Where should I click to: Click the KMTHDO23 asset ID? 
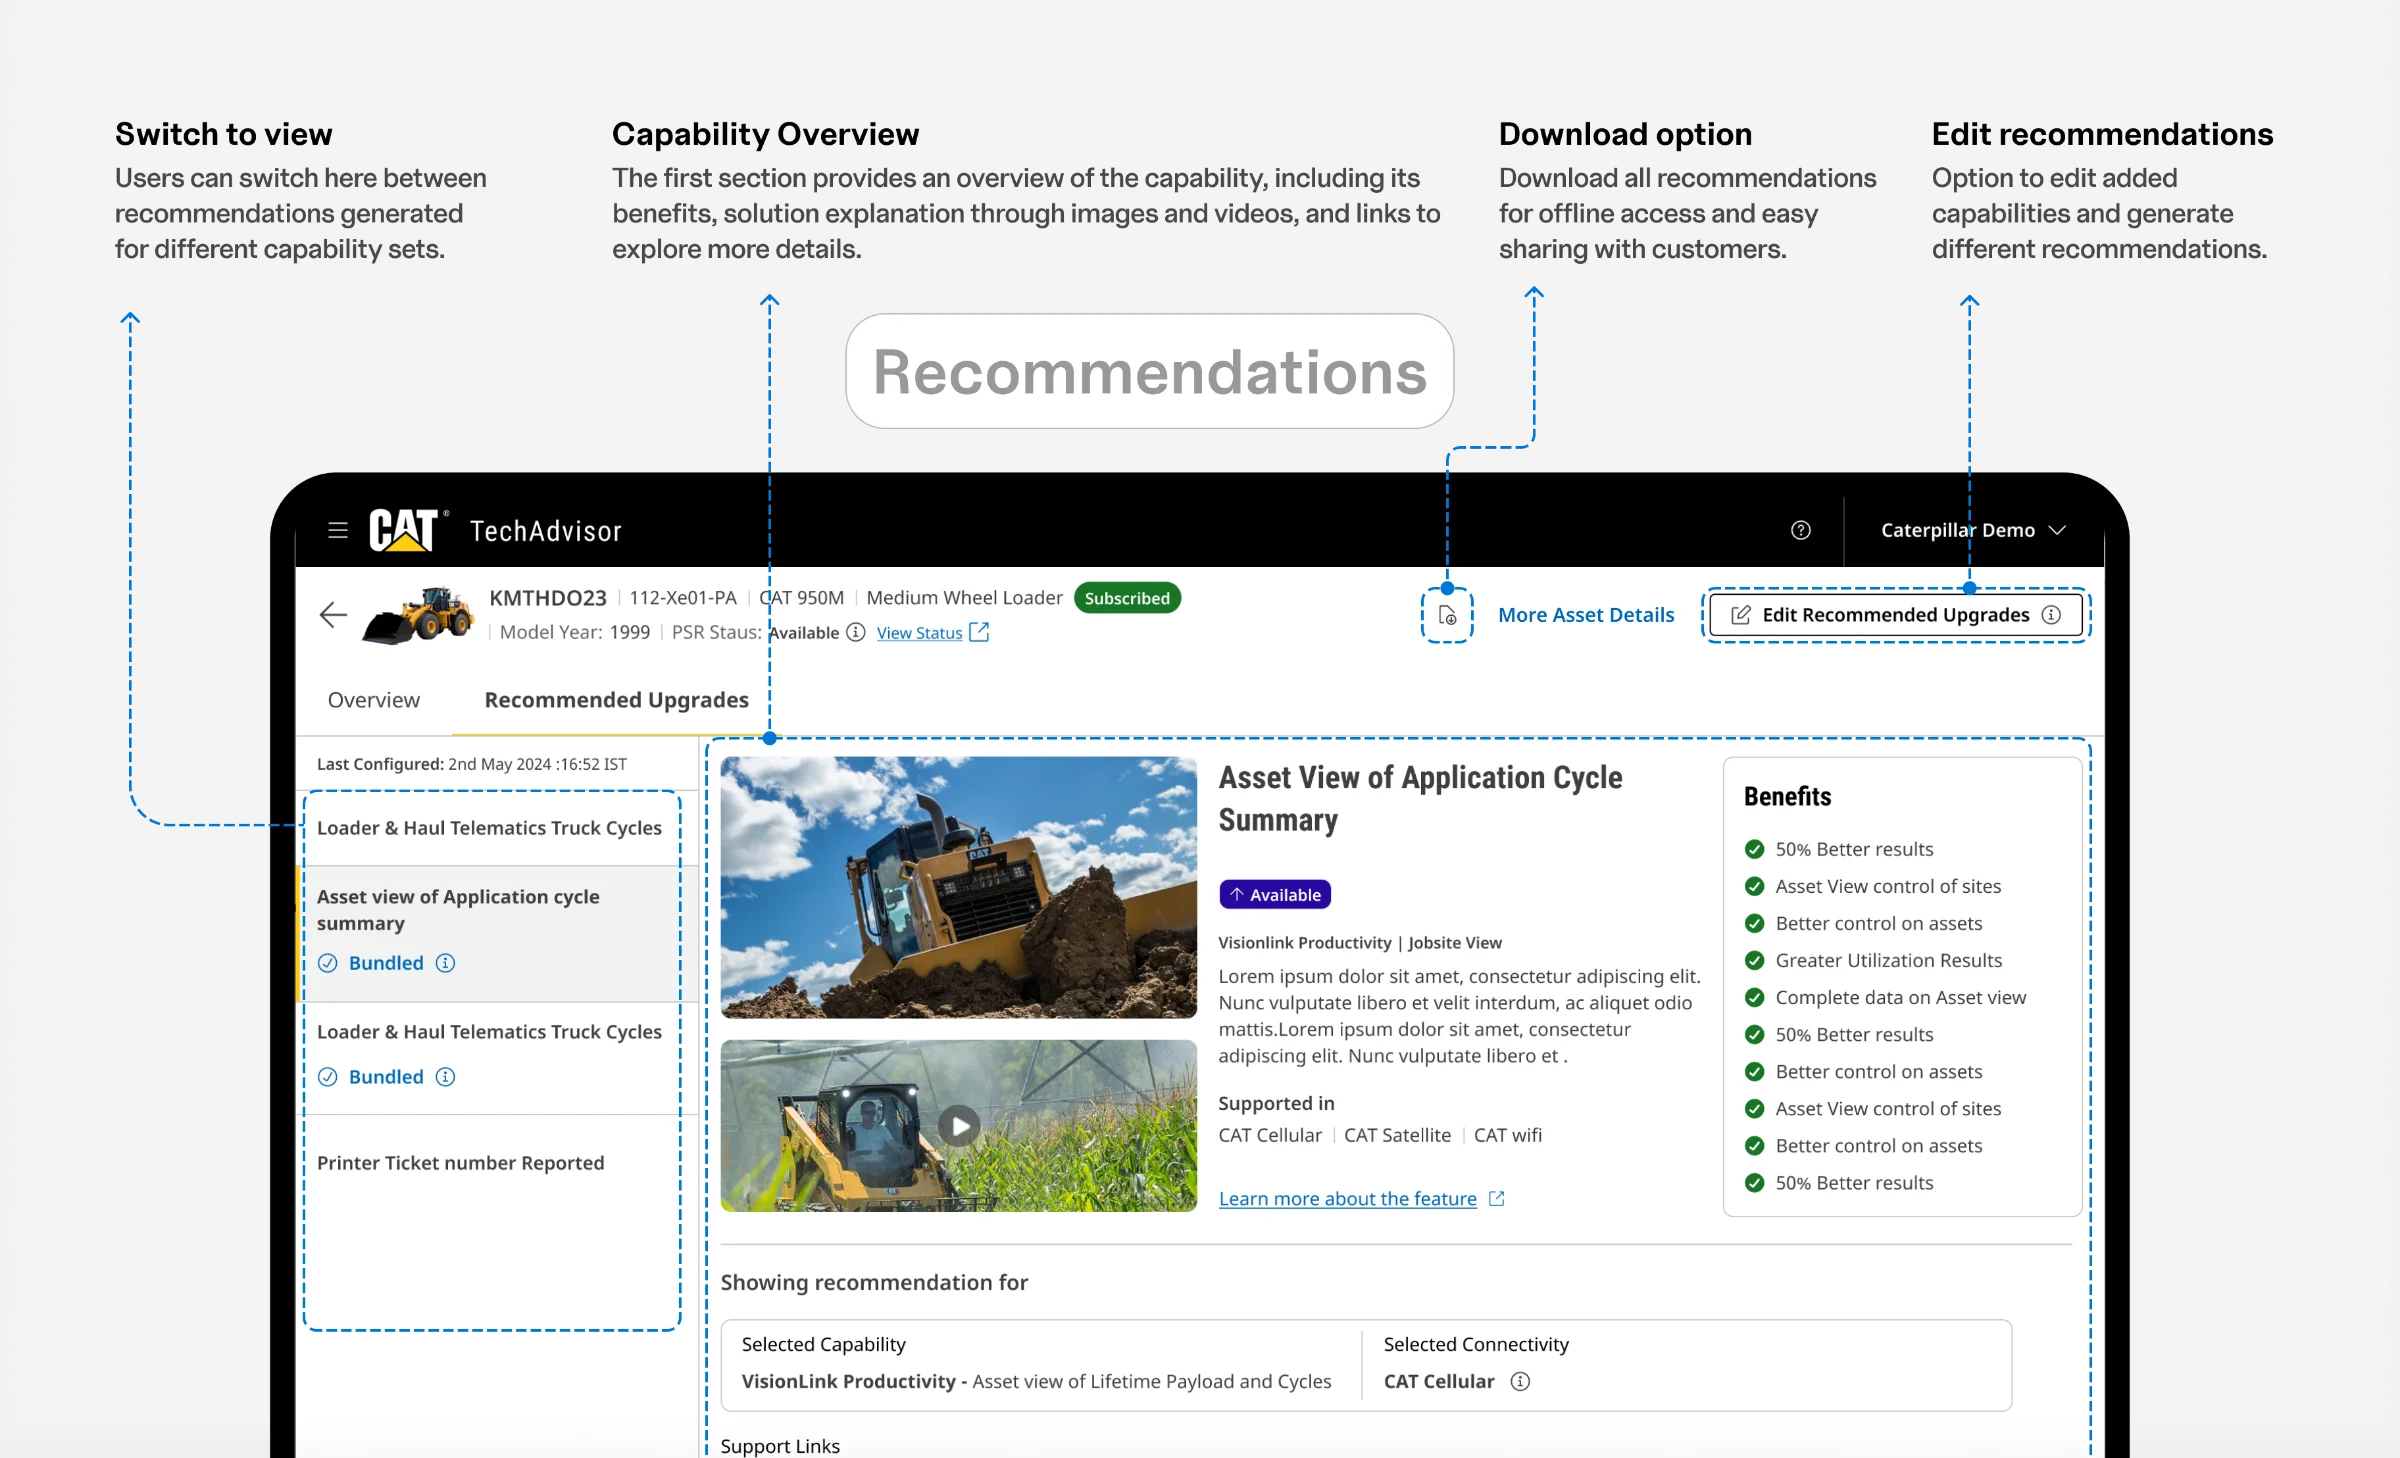click(548, 598)
